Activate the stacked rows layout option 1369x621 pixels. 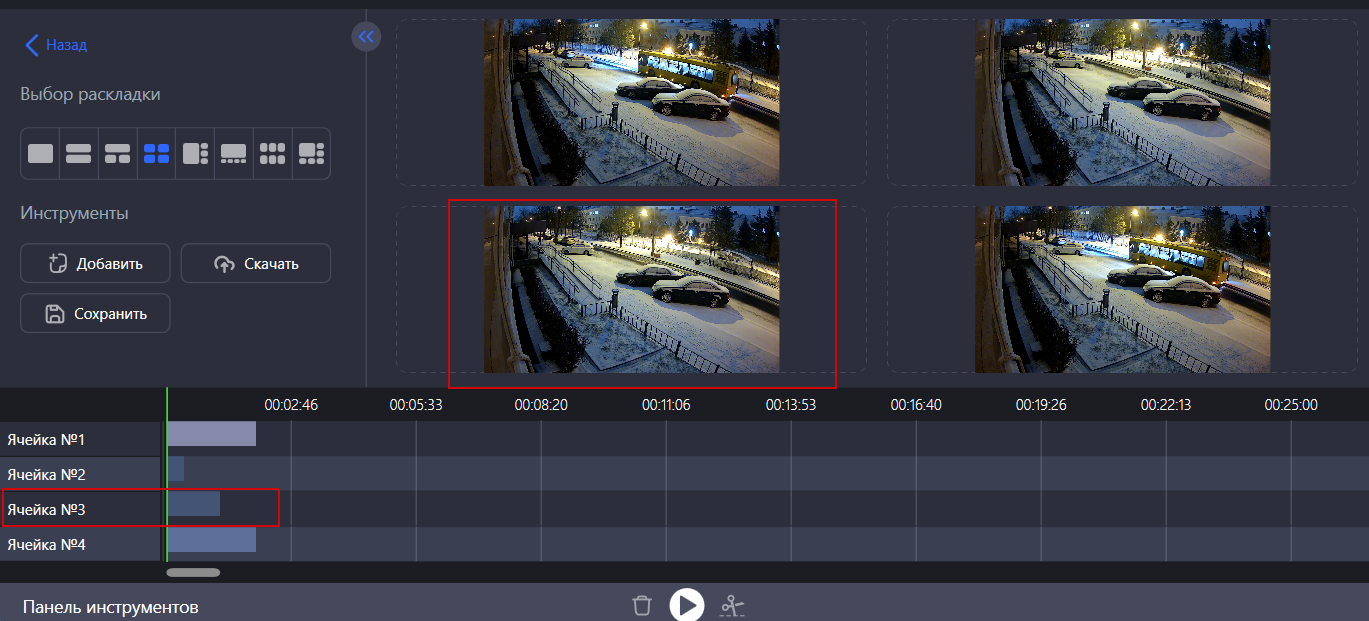point(118,153)
